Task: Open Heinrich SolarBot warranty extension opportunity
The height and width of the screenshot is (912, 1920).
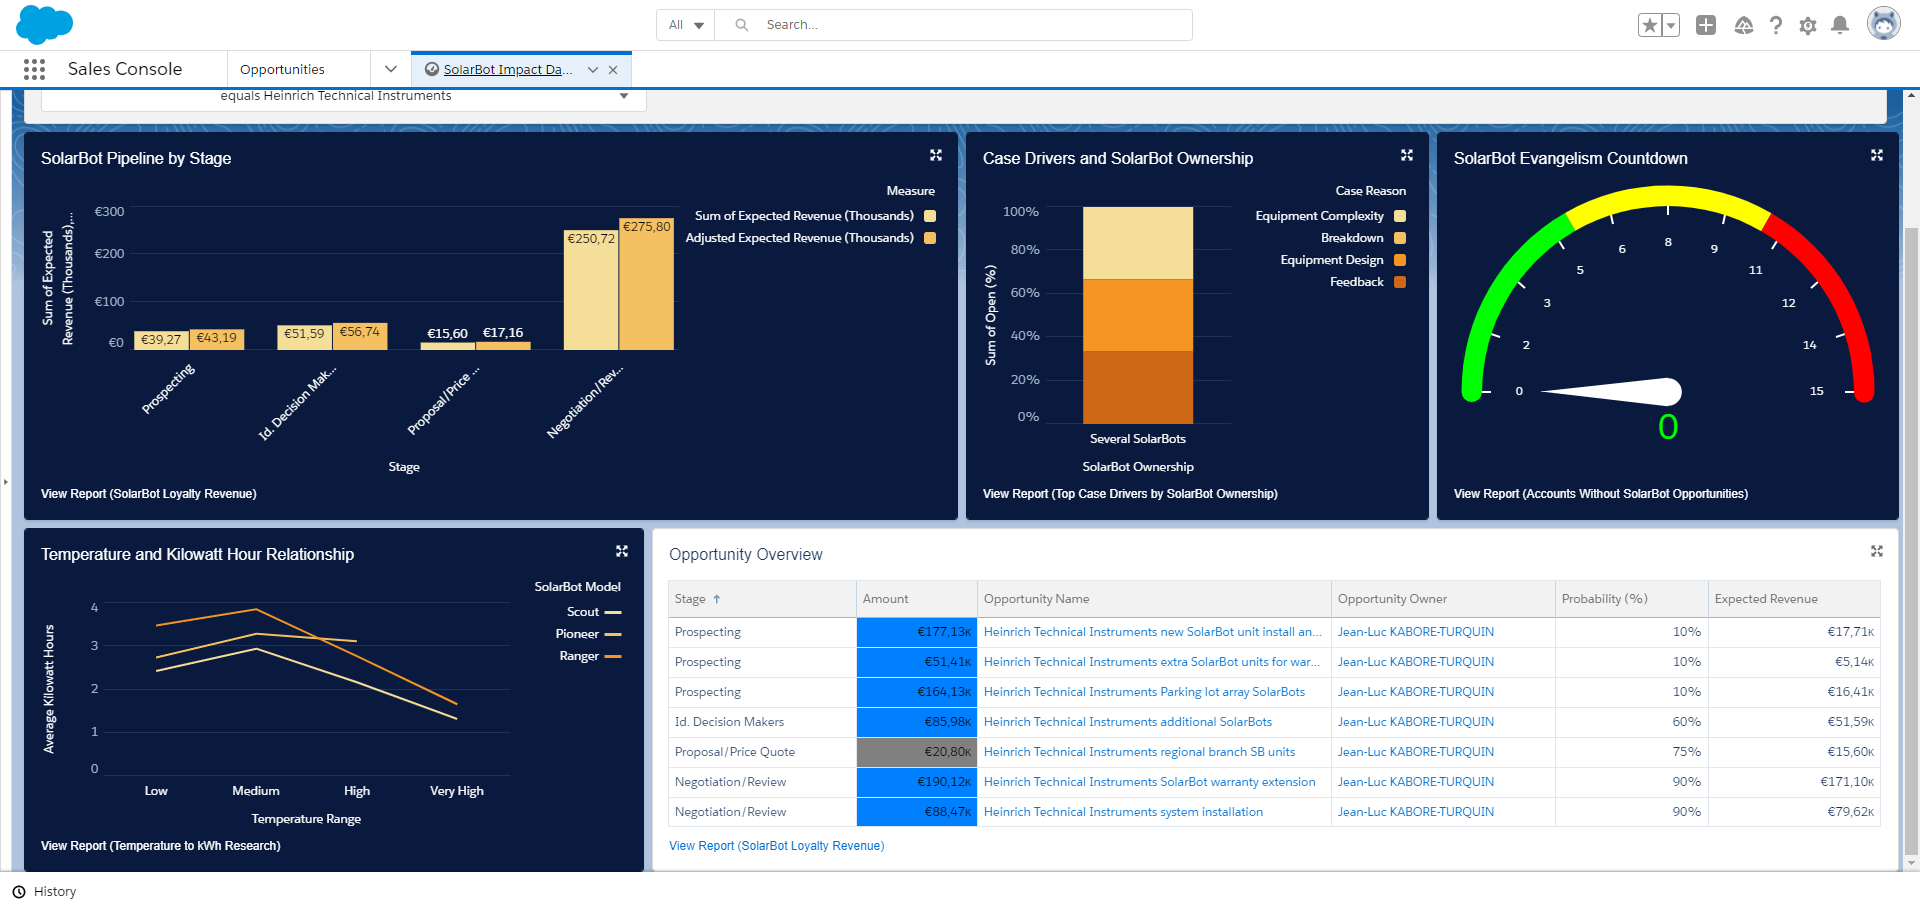Action: click(1150, 782)
